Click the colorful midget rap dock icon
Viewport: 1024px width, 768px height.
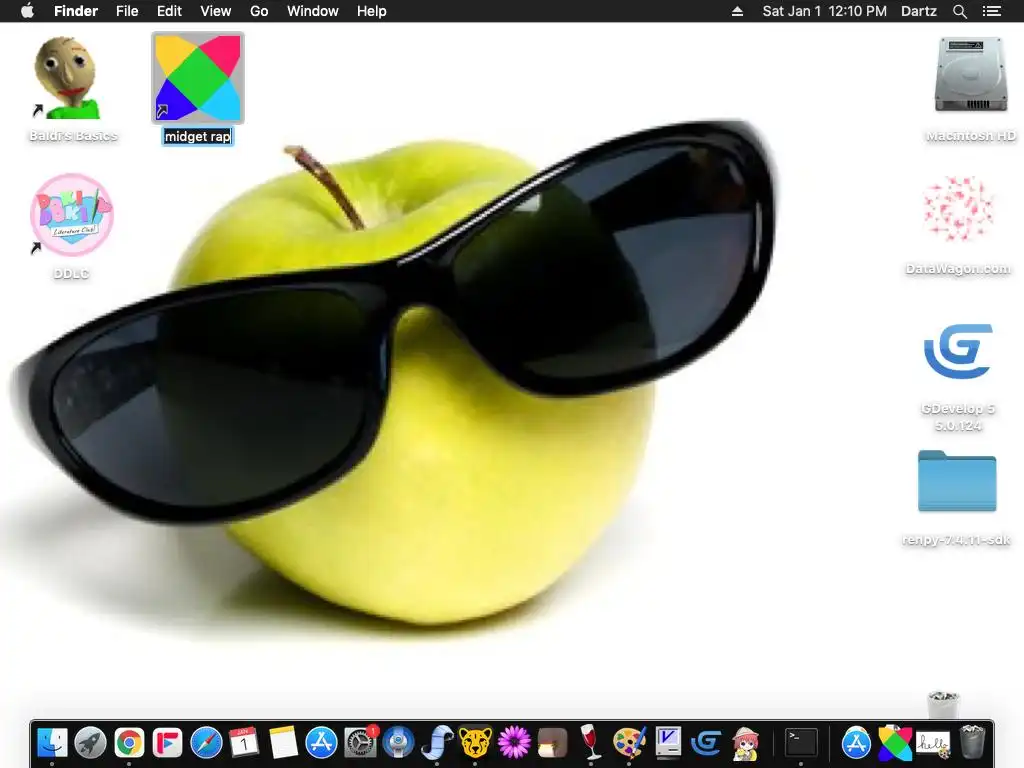click(895, 743)
